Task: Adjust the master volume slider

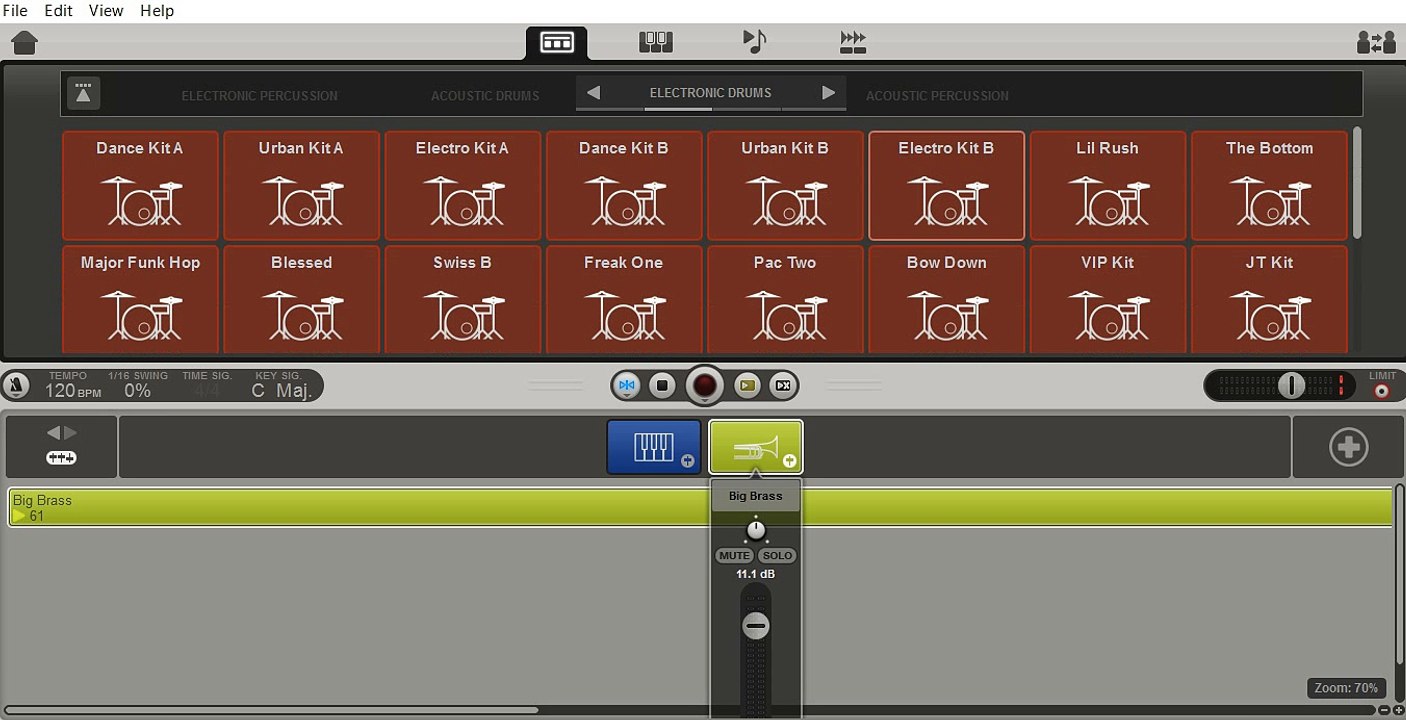Action: tap(1291, 385)
